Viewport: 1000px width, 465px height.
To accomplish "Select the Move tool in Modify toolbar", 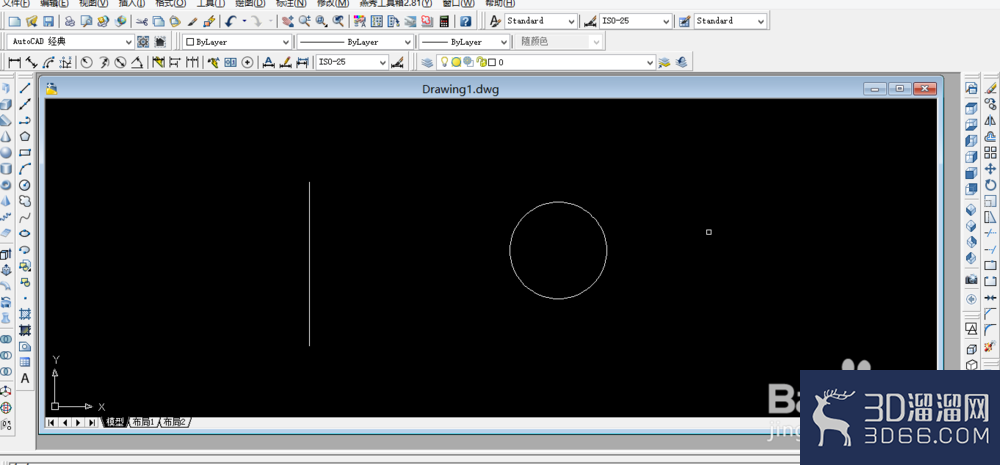I will coord(990,168).
